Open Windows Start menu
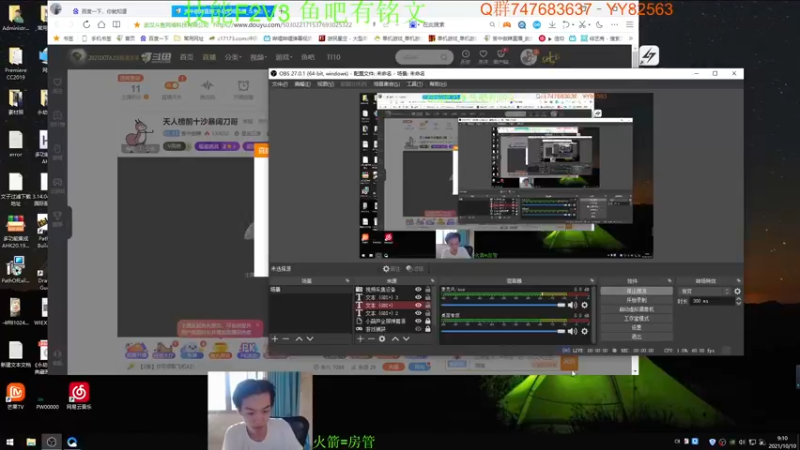The image size is (800, 450). [x=10, y=442]
